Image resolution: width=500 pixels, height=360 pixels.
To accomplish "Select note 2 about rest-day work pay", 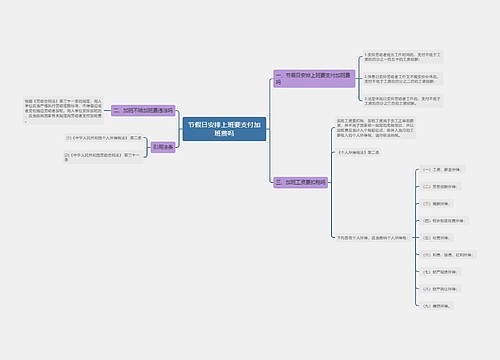I will [x=403, y=79].
